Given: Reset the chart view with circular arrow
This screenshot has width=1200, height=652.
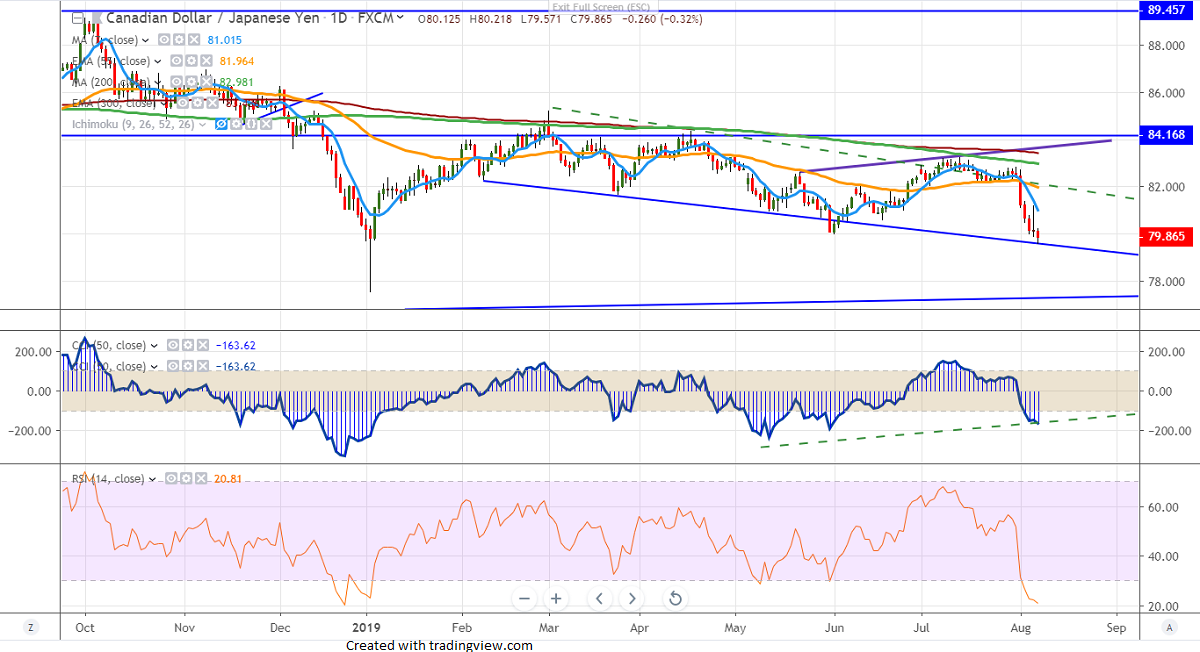Looking at the screenshot, I should pyautogui.click(x=675, y=599).
